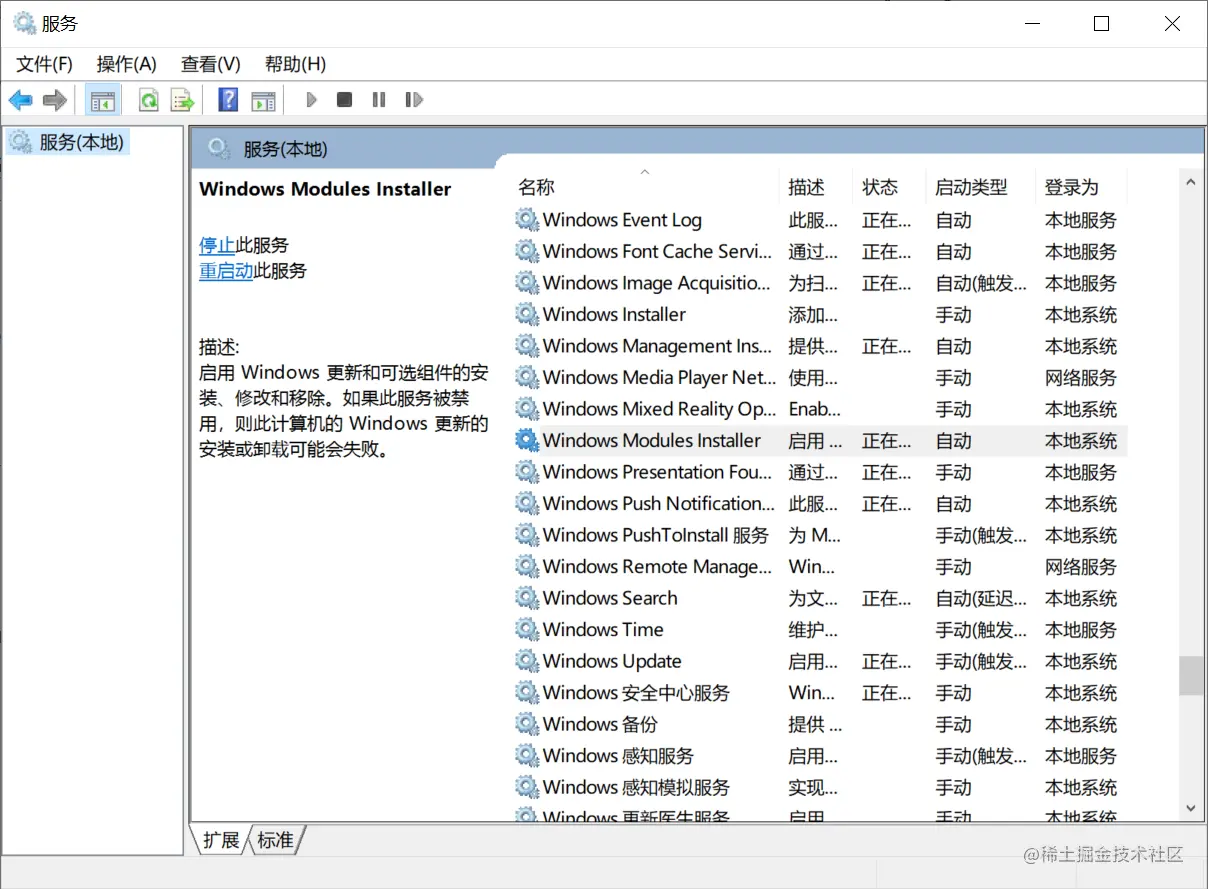Select the Windows Presentation Foundation row
Image resolution: width=1208 pixels, height=889 pixels.
click(820, 472)
